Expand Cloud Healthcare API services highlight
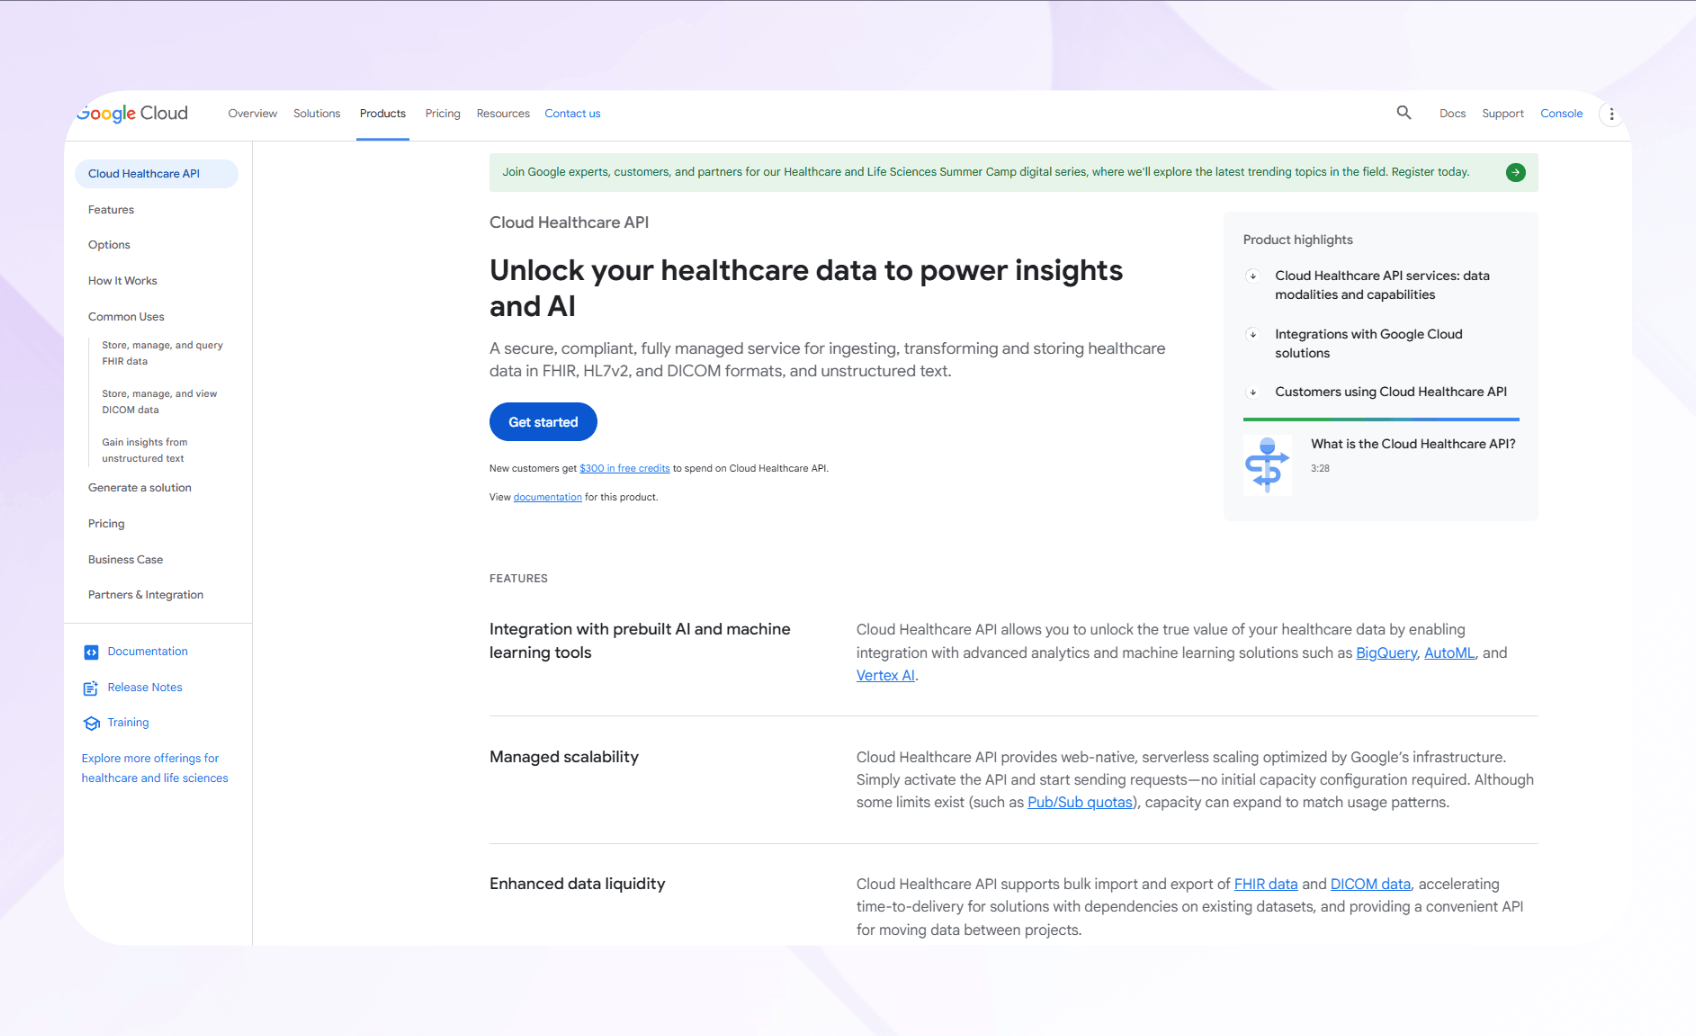The image size is (1696, 1036). point(1252,276)
